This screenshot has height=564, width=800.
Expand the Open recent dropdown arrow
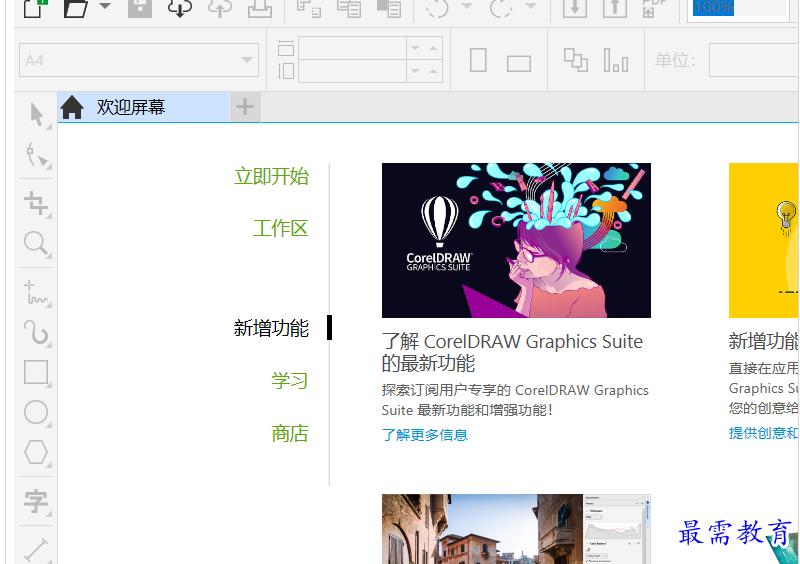[x=105, y=6]
